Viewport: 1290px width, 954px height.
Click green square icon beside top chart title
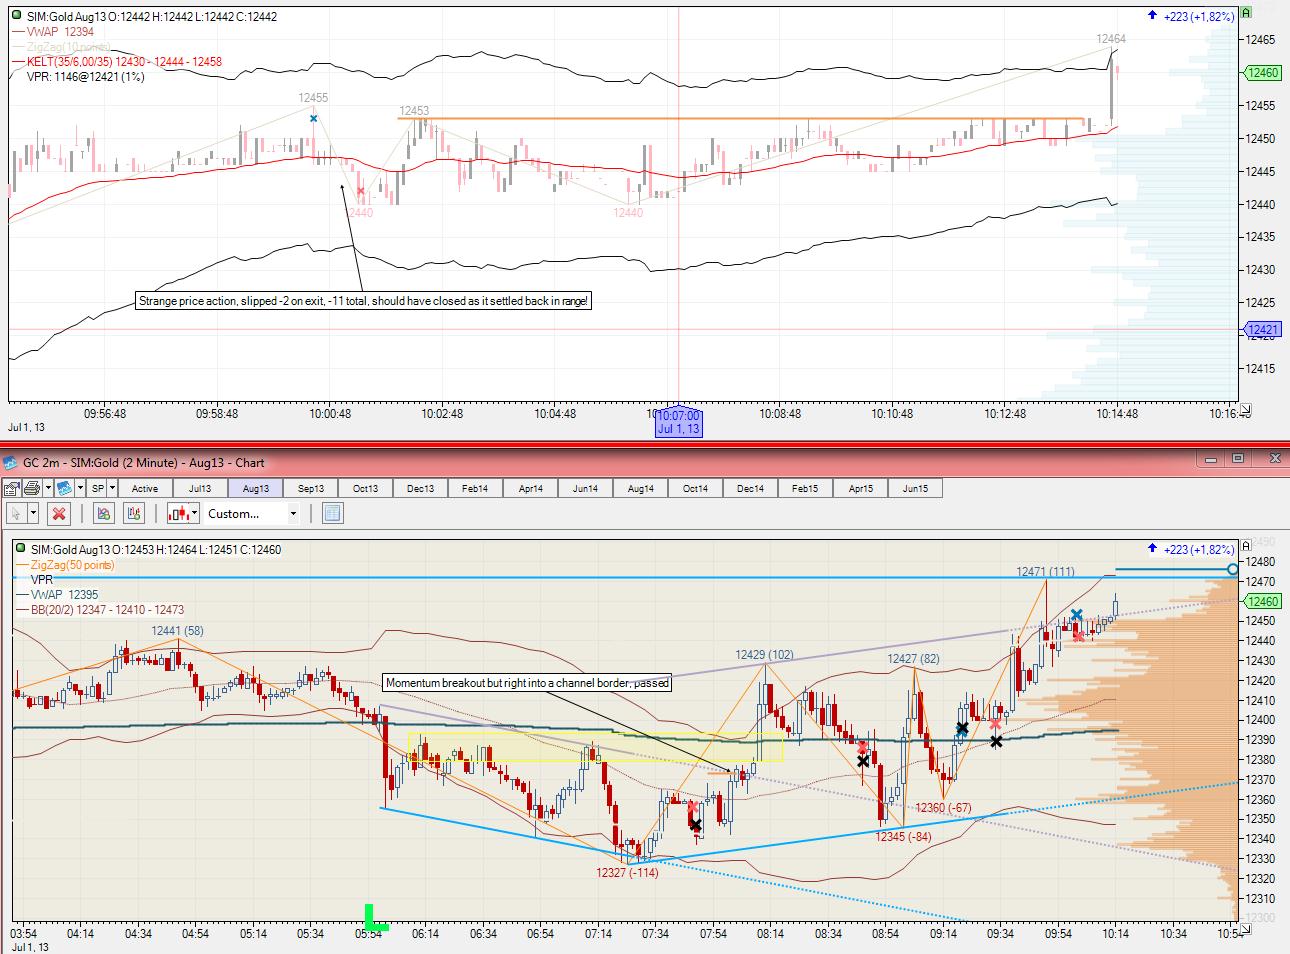click(18, 16)
